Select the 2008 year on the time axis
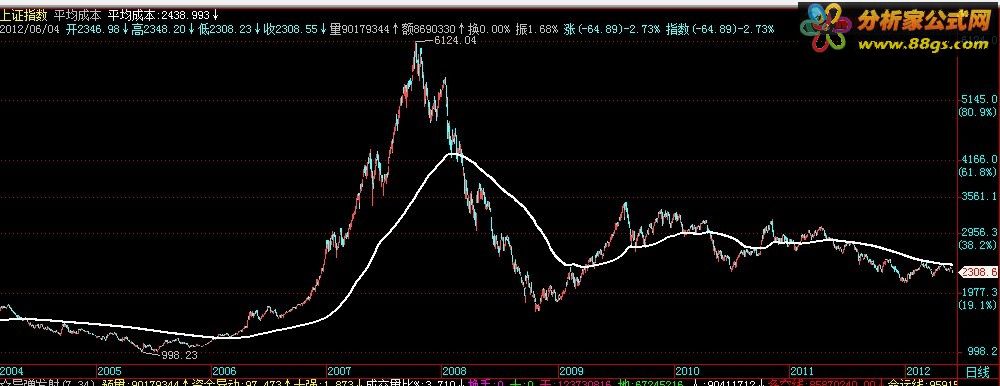 (456, 371)
